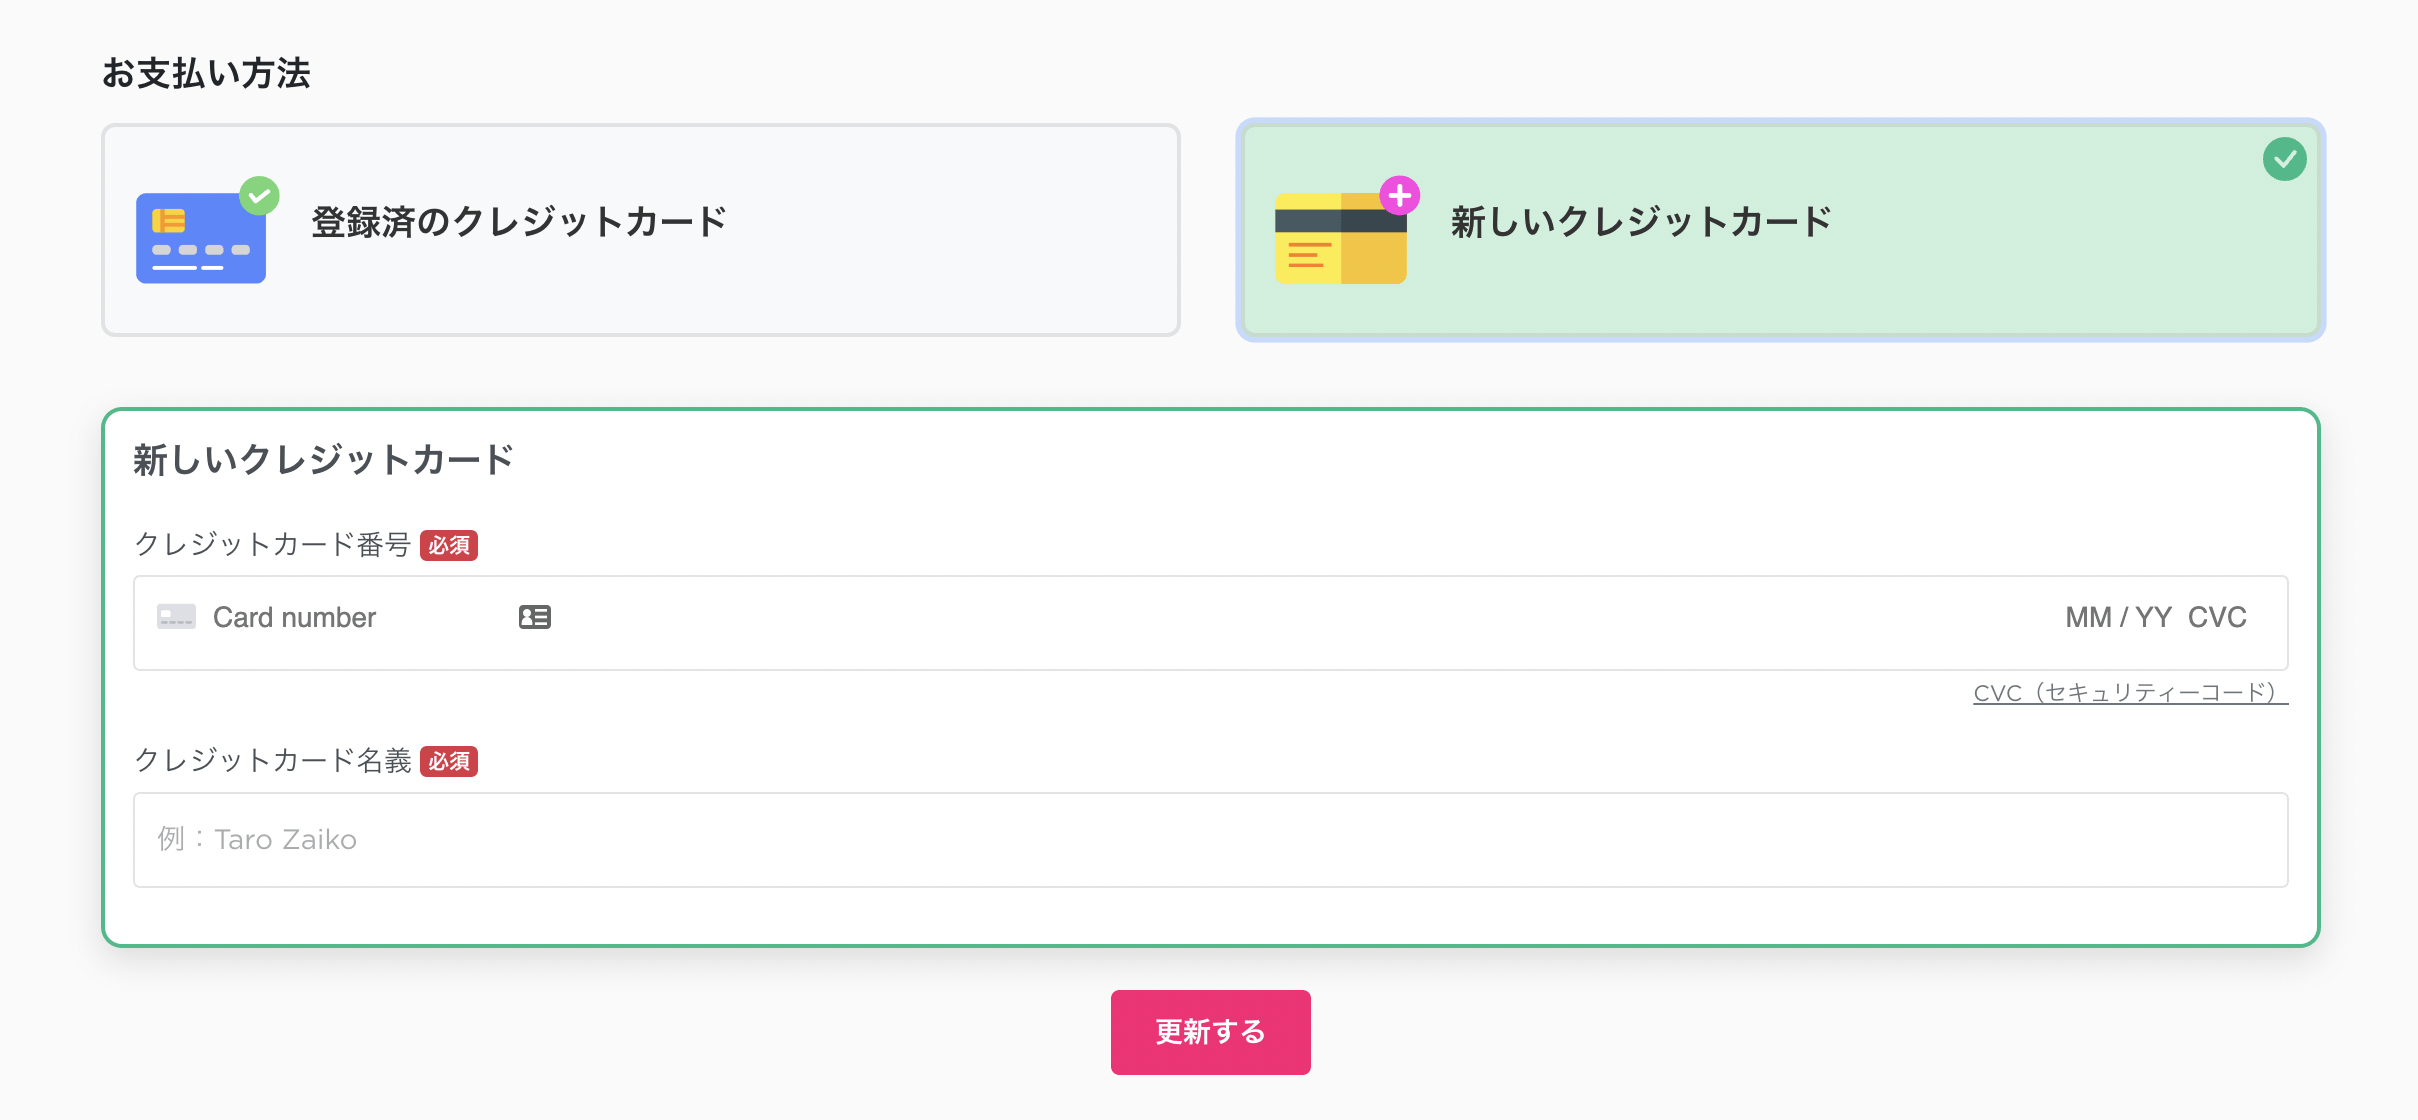The height and width of the screenshot is (1120, 2418).
Task: Click the blue registered credit card icon
Action: 201,238
